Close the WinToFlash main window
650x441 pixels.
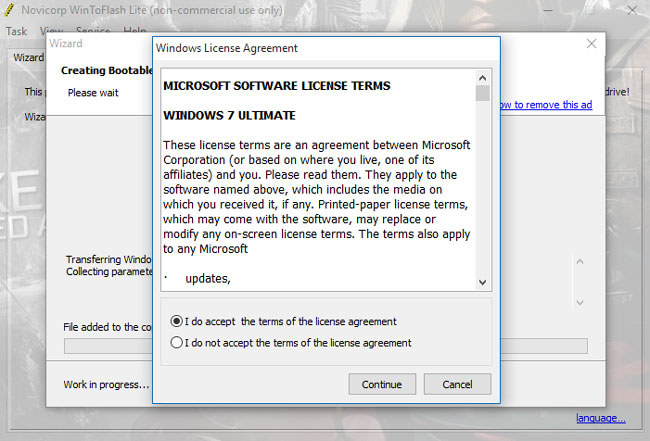point(632,10)
